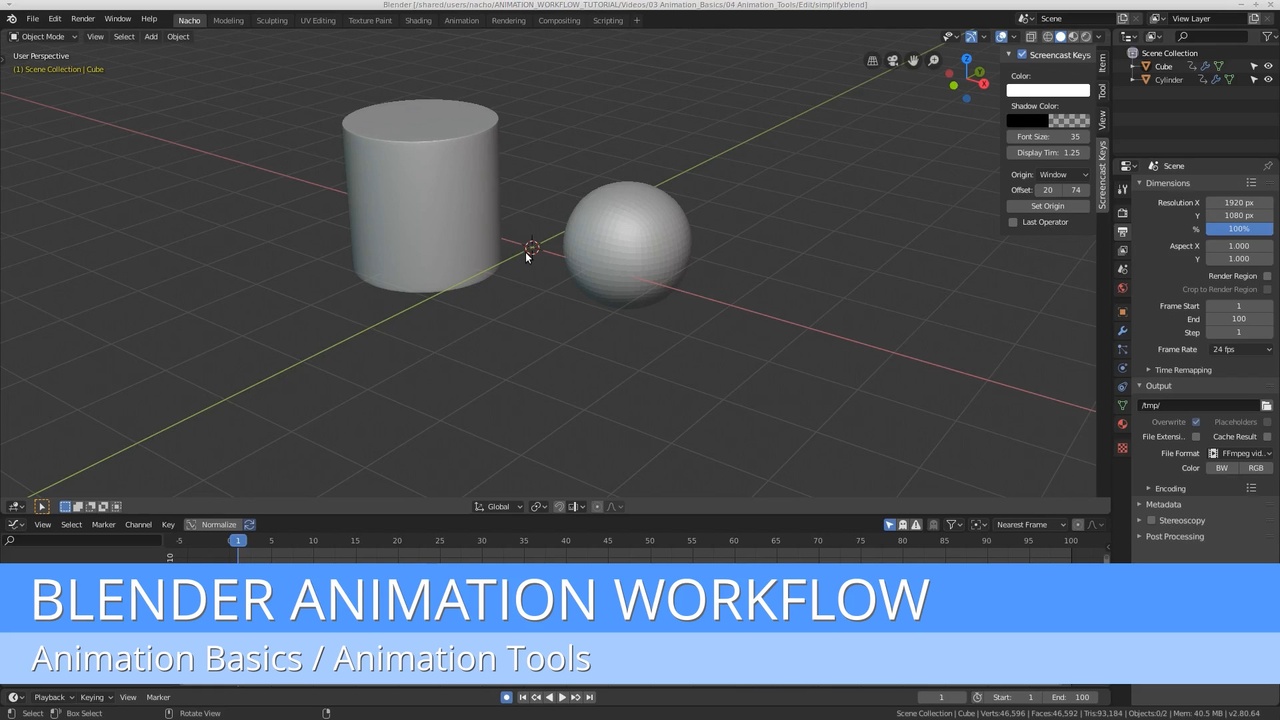Open the Object Data properties tab icon
The width and height of the screenshot is (1280, 720).
(x=1122, y=405)
